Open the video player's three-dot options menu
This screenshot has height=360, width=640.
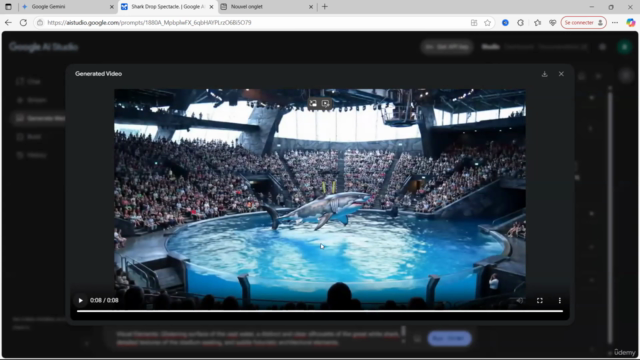tap(560, 300)
